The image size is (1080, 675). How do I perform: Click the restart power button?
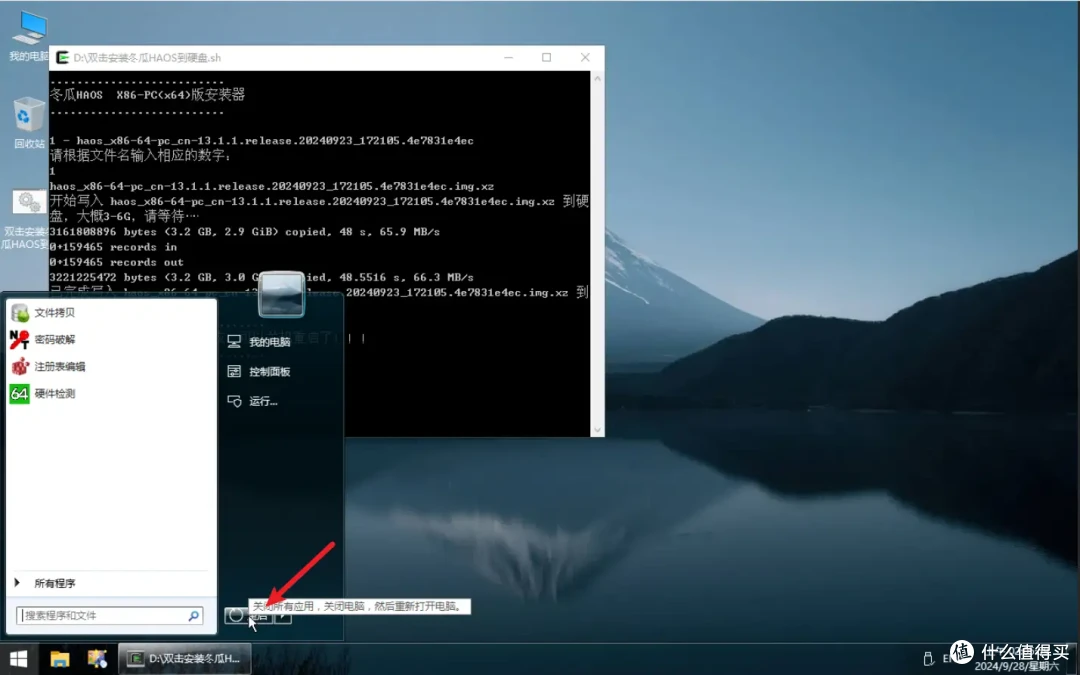247,615
